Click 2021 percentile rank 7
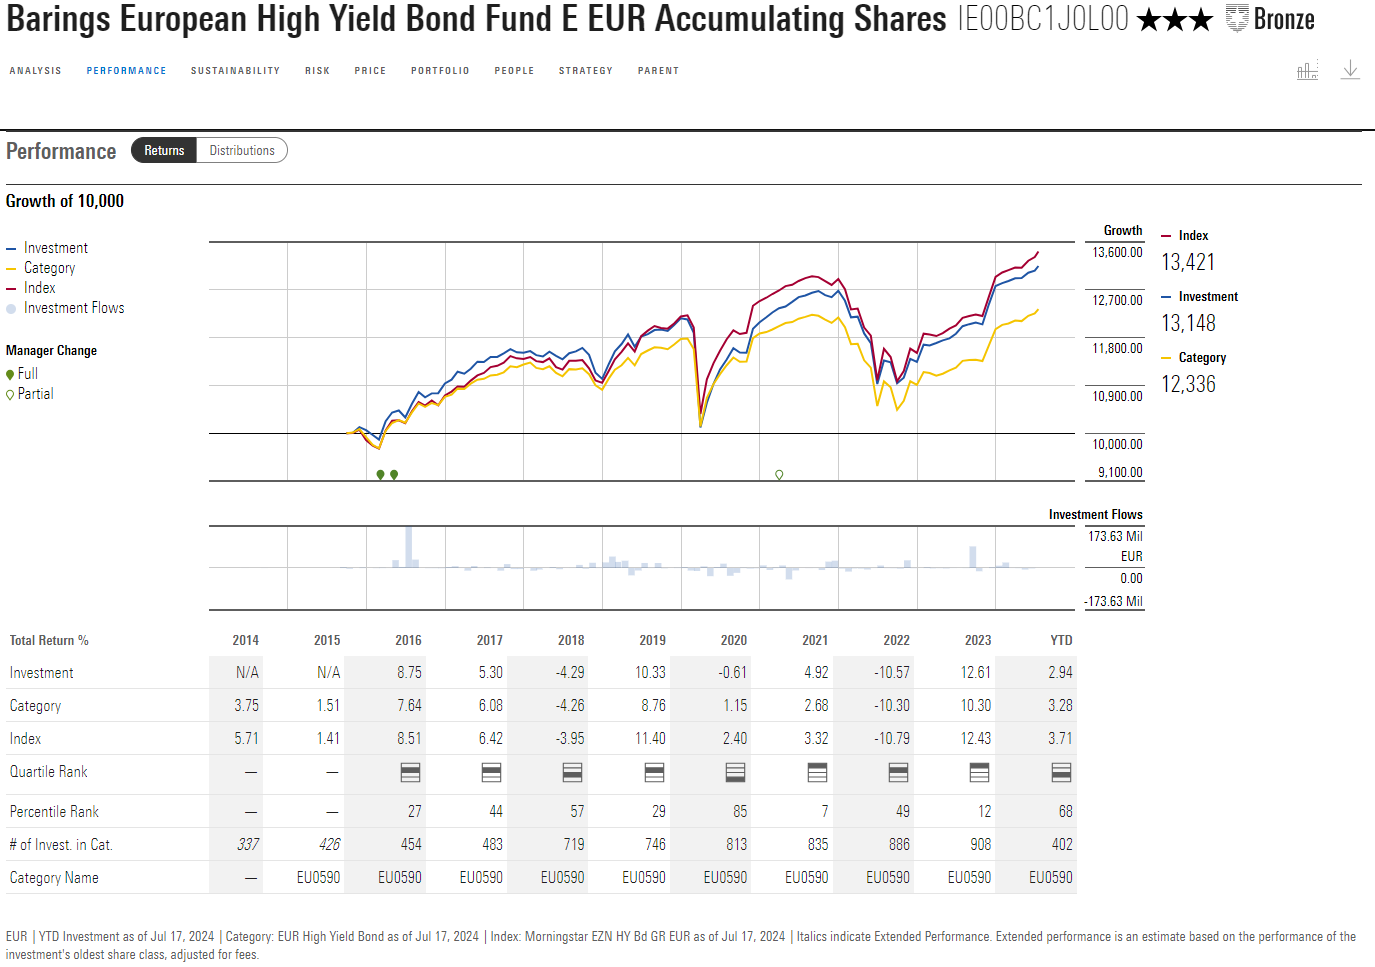1375x967 pixels. (x=825, y=812)
